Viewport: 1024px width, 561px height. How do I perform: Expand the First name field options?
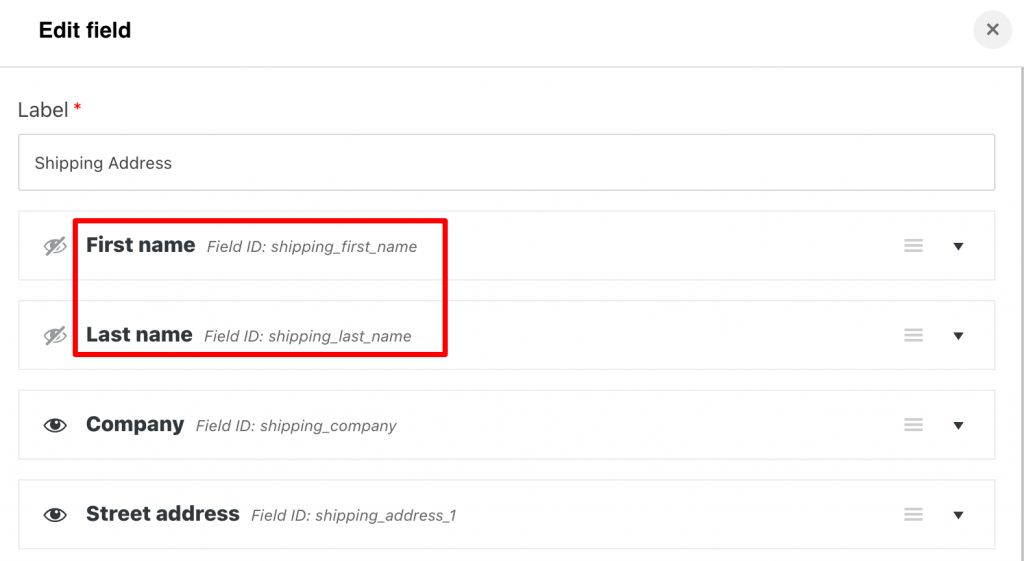[x=958, y=246]
